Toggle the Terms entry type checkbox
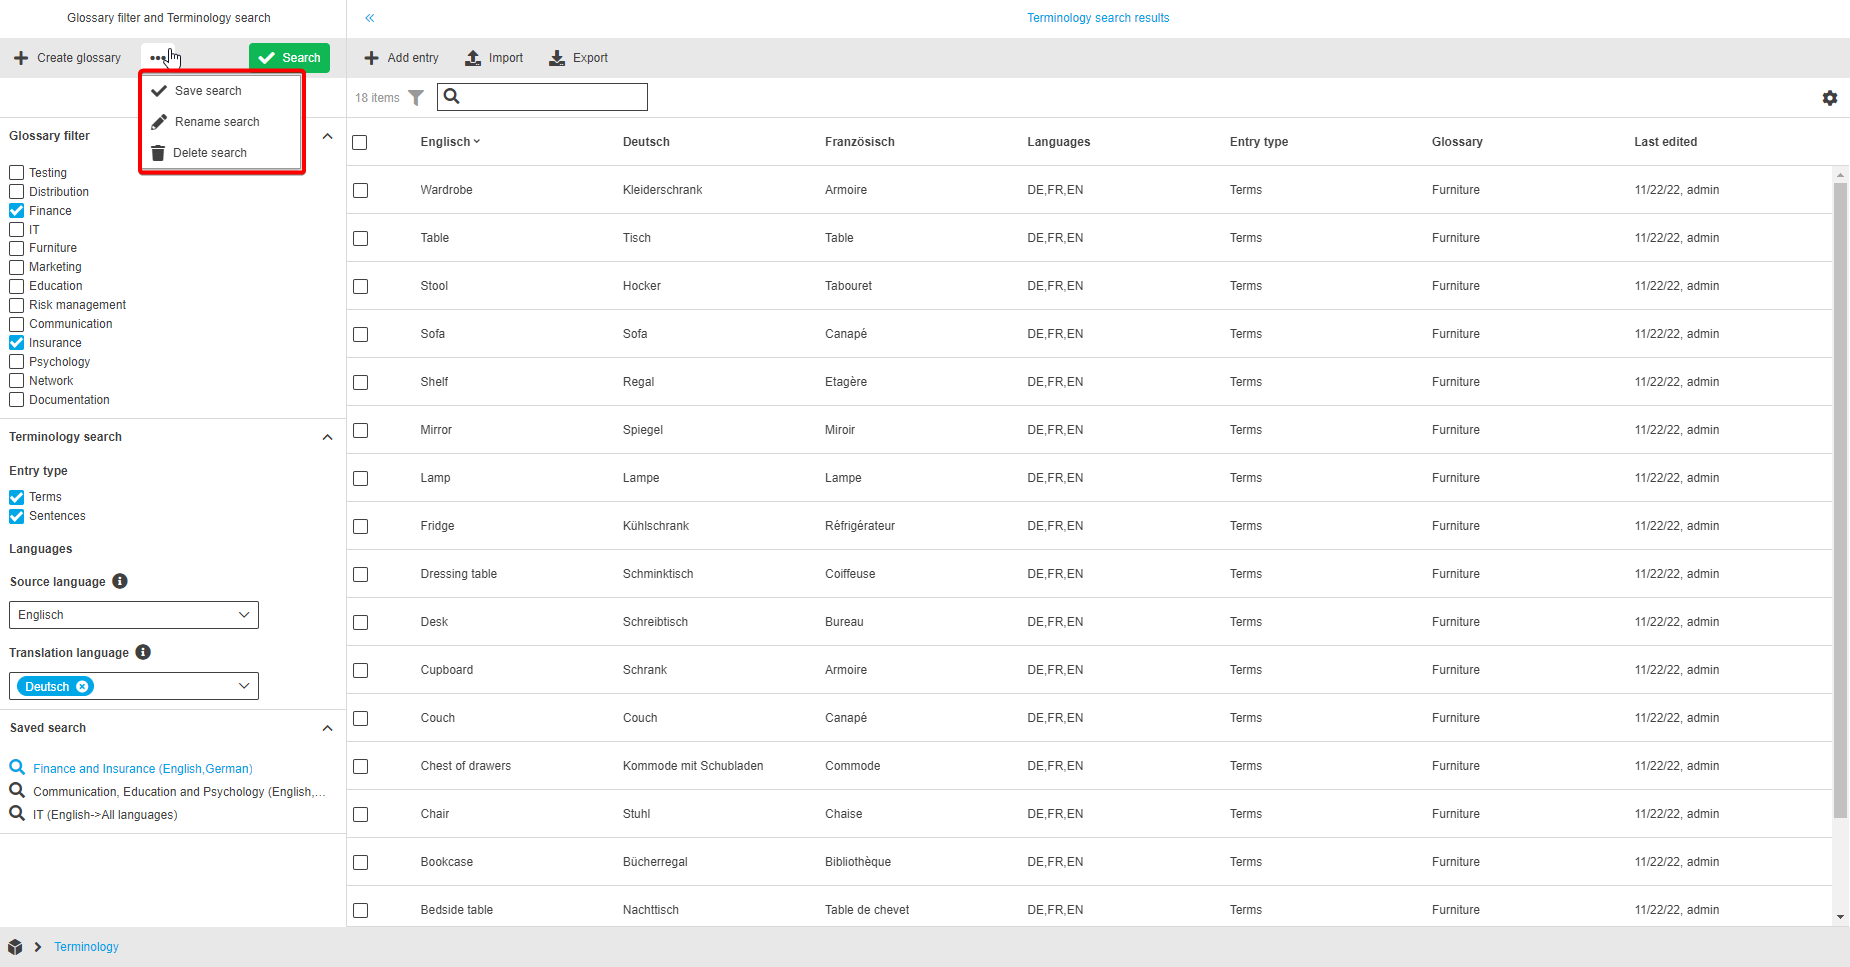Screen dimensions: 1850x967 click(x=17, y=497)
